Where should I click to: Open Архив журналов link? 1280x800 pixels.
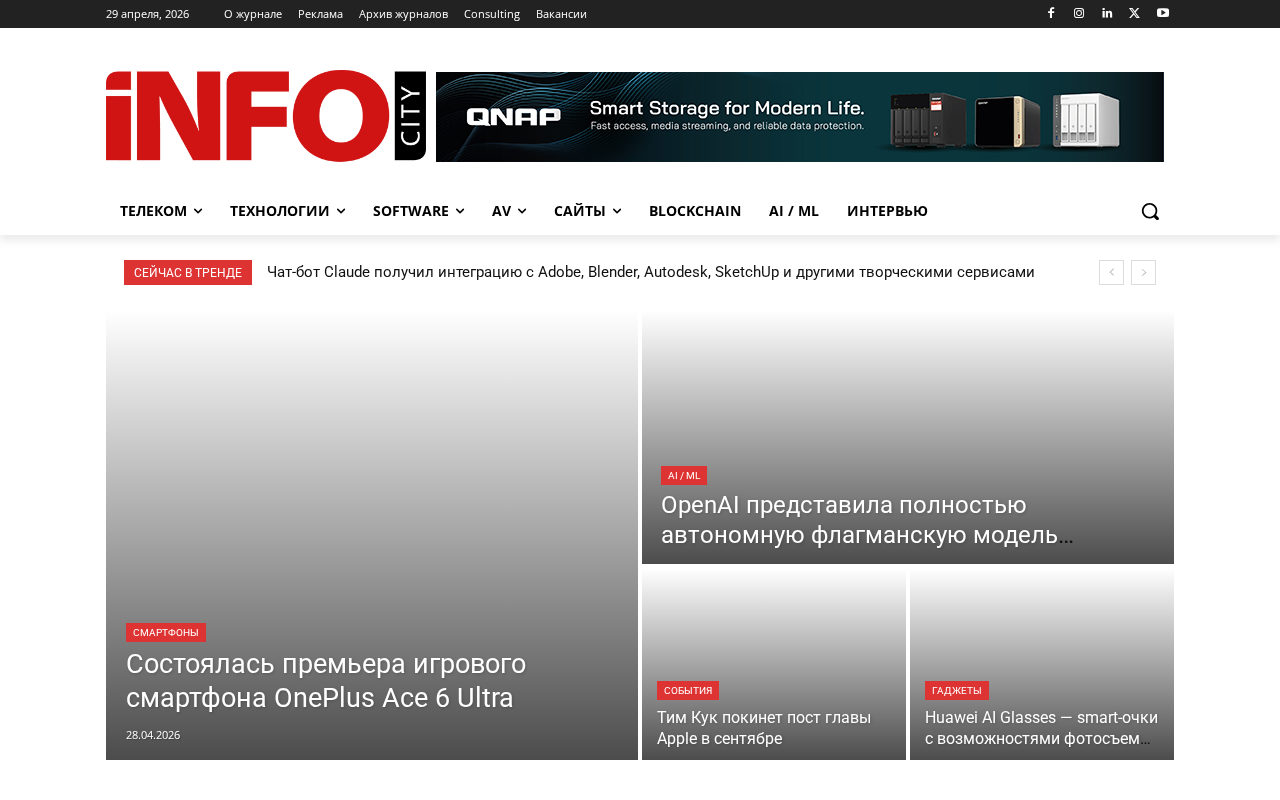403,14
